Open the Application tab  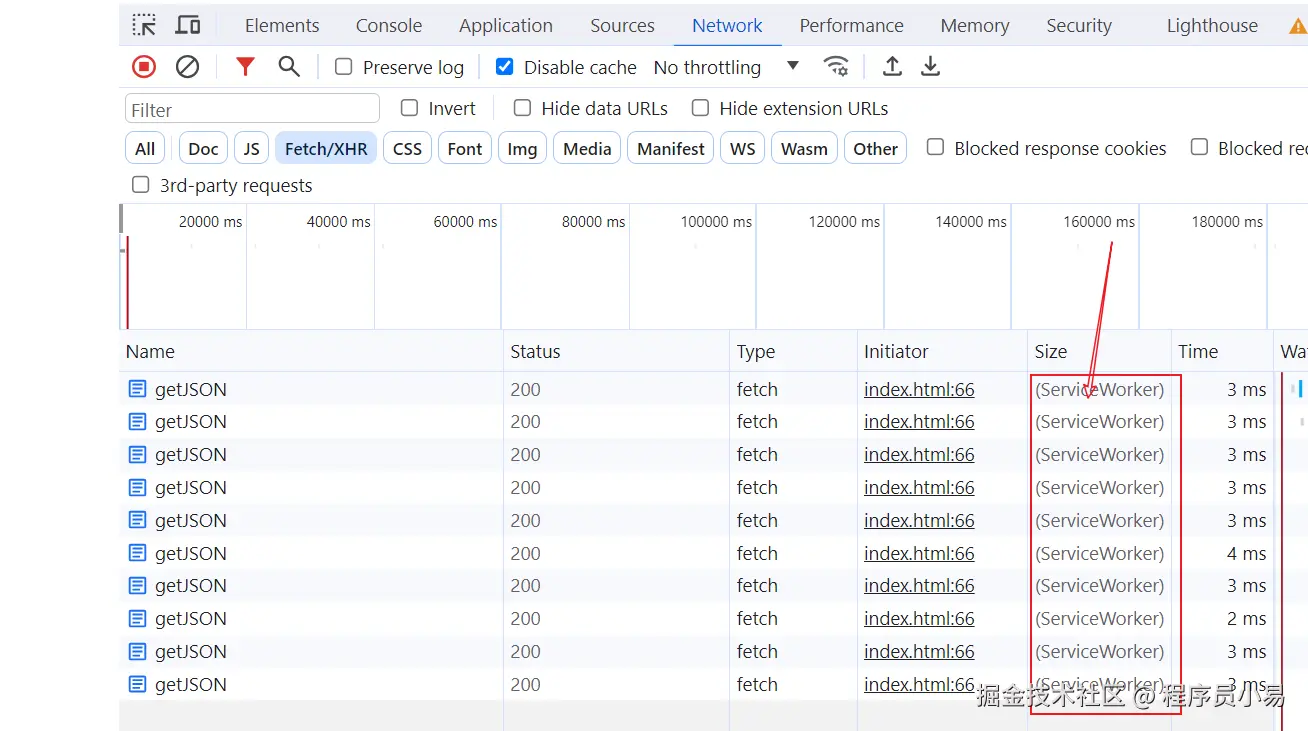pyautogui.click(x=506, y=26)
